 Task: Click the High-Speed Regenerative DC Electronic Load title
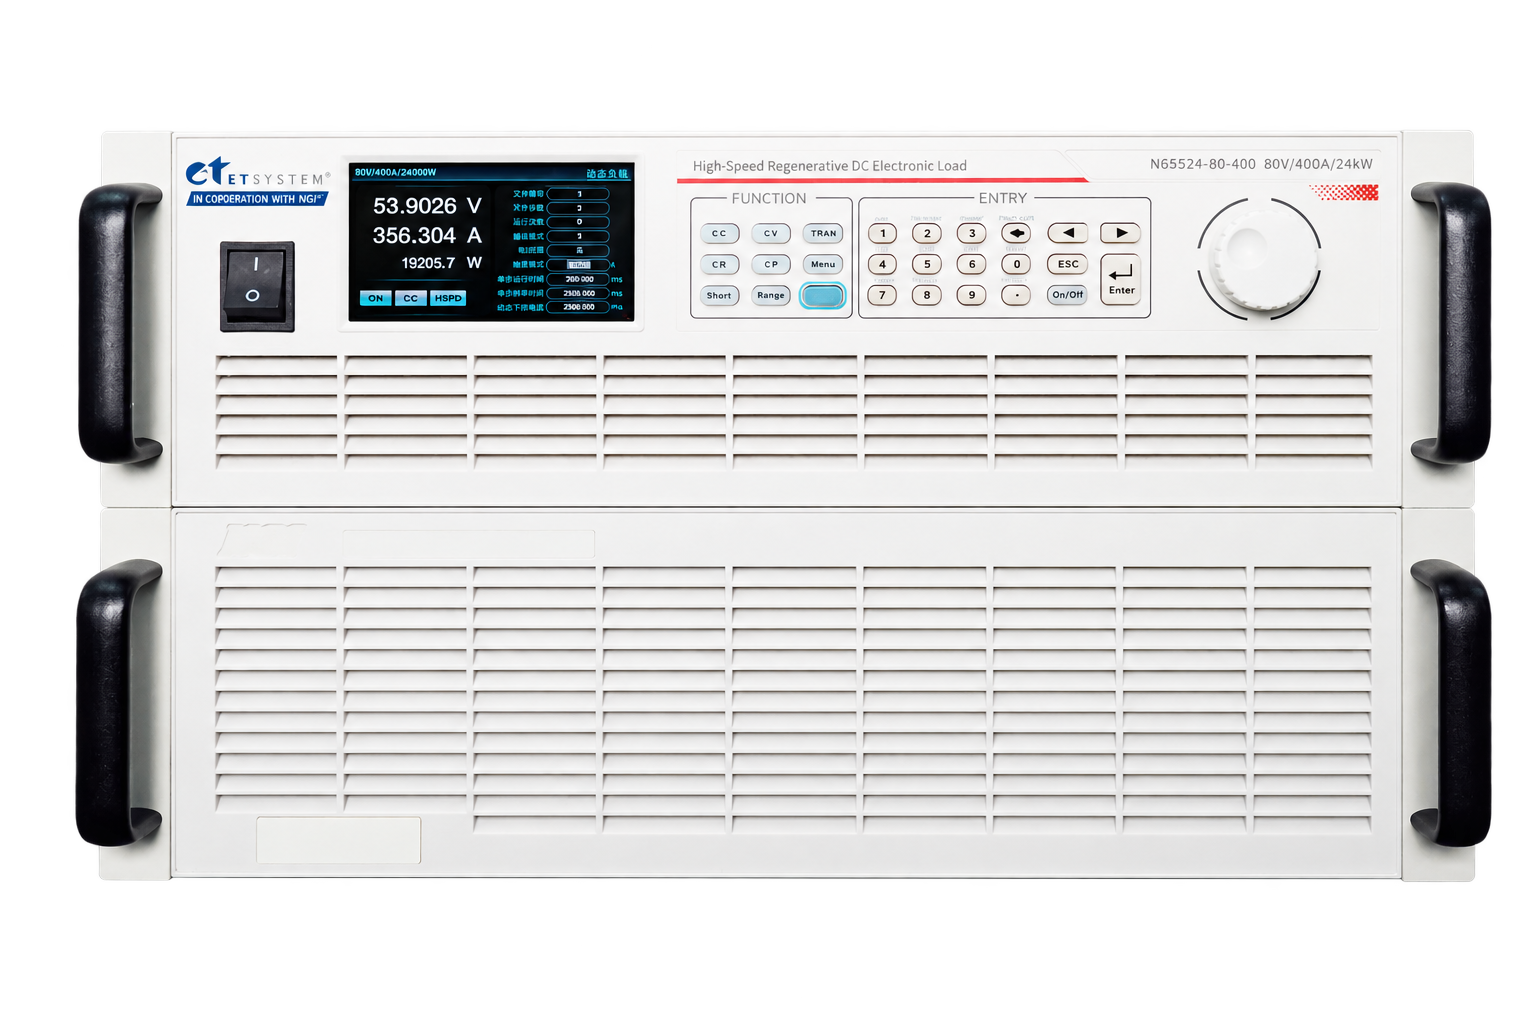pos(830,166)
